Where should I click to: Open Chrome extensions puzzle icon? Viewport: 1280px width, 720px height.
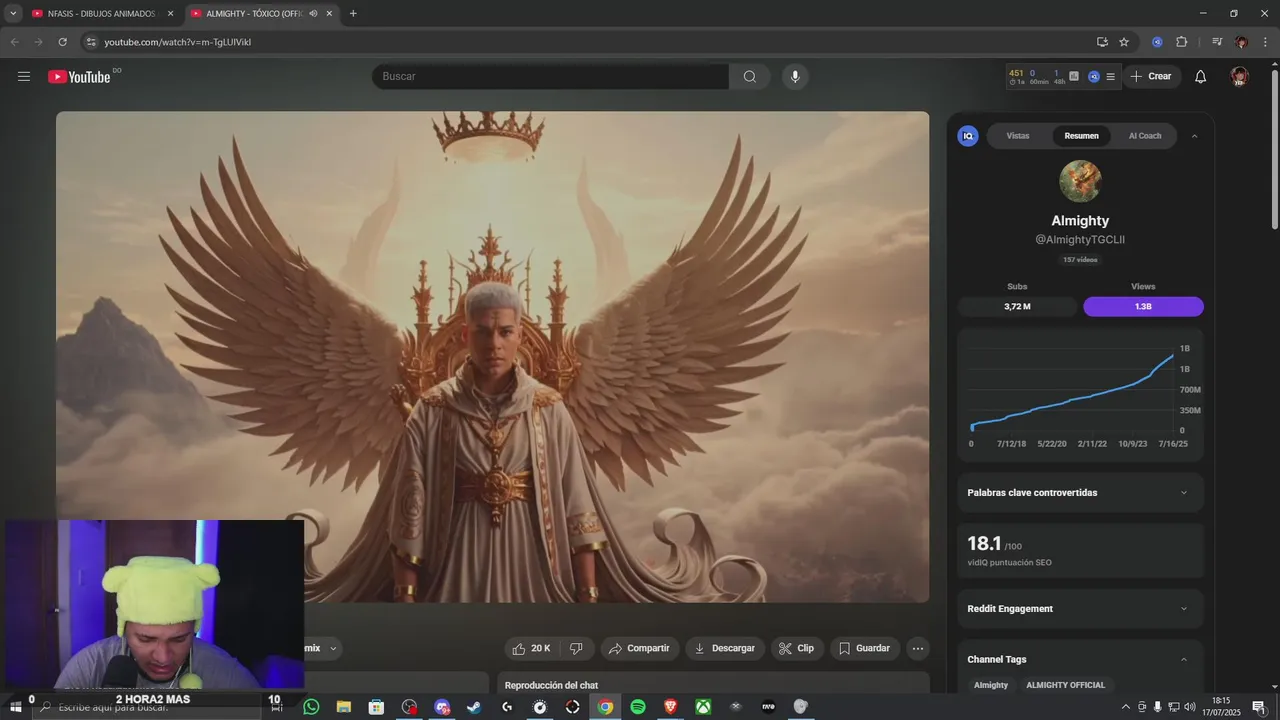tap(1182, 42)
